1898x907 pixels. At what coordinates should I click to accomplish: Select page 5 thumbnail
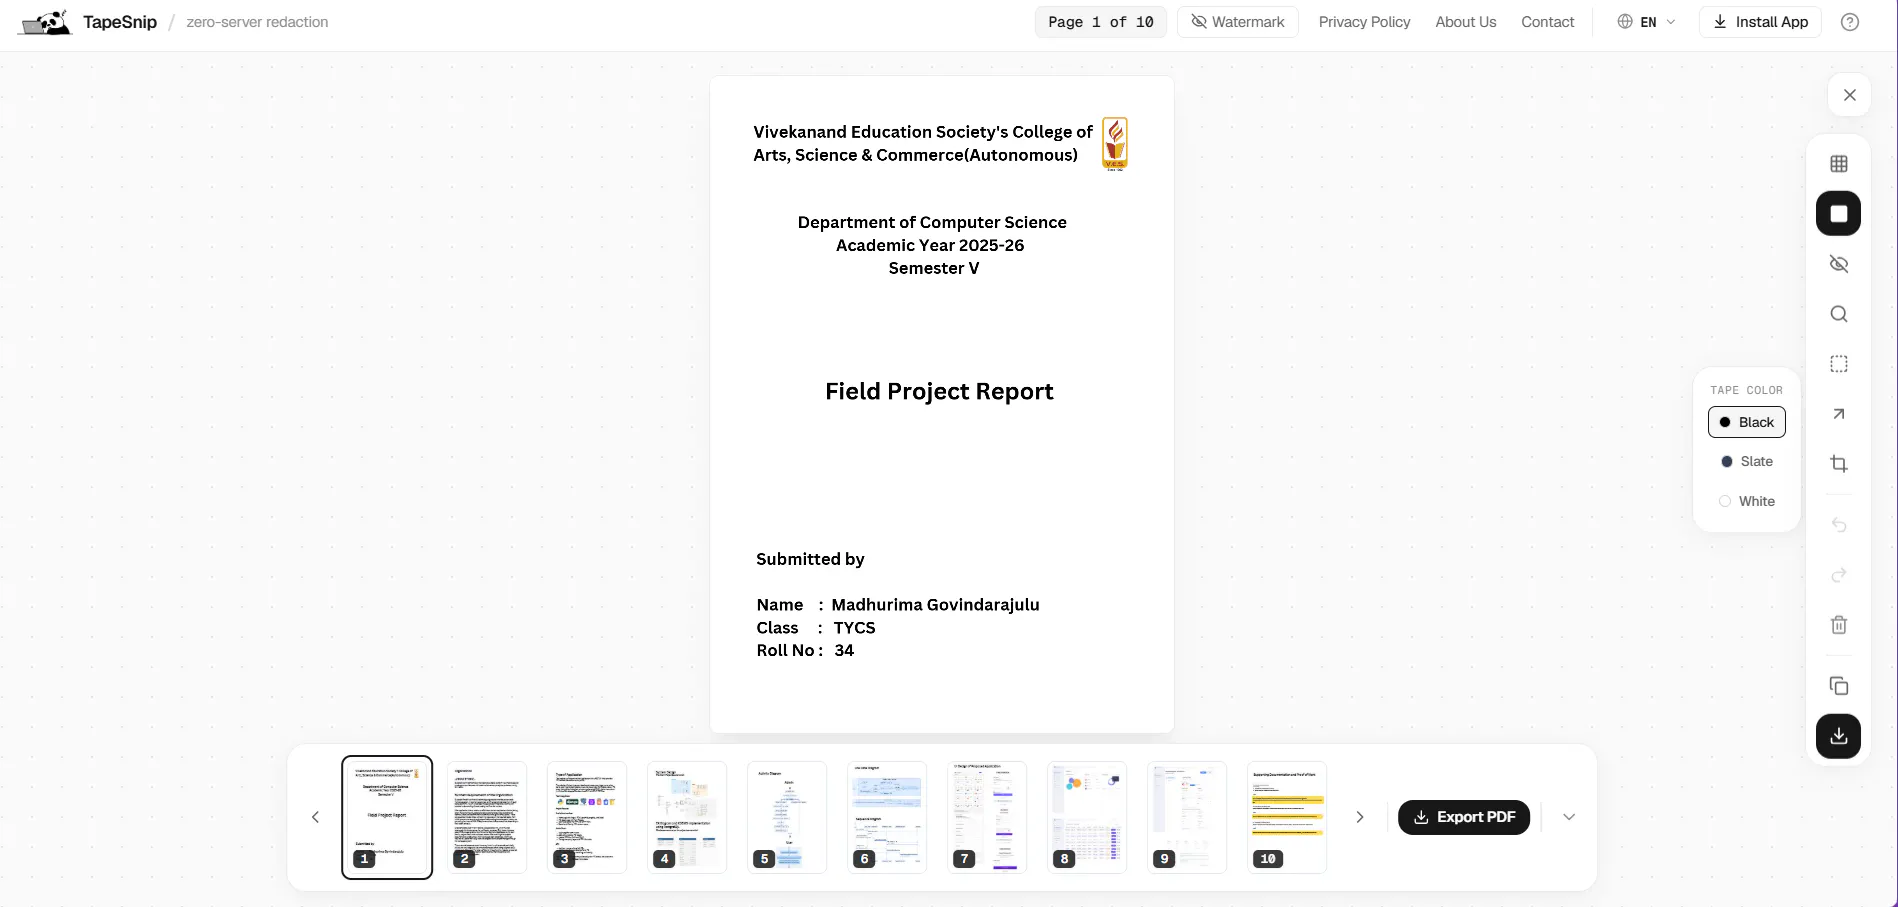coord(787,817)
